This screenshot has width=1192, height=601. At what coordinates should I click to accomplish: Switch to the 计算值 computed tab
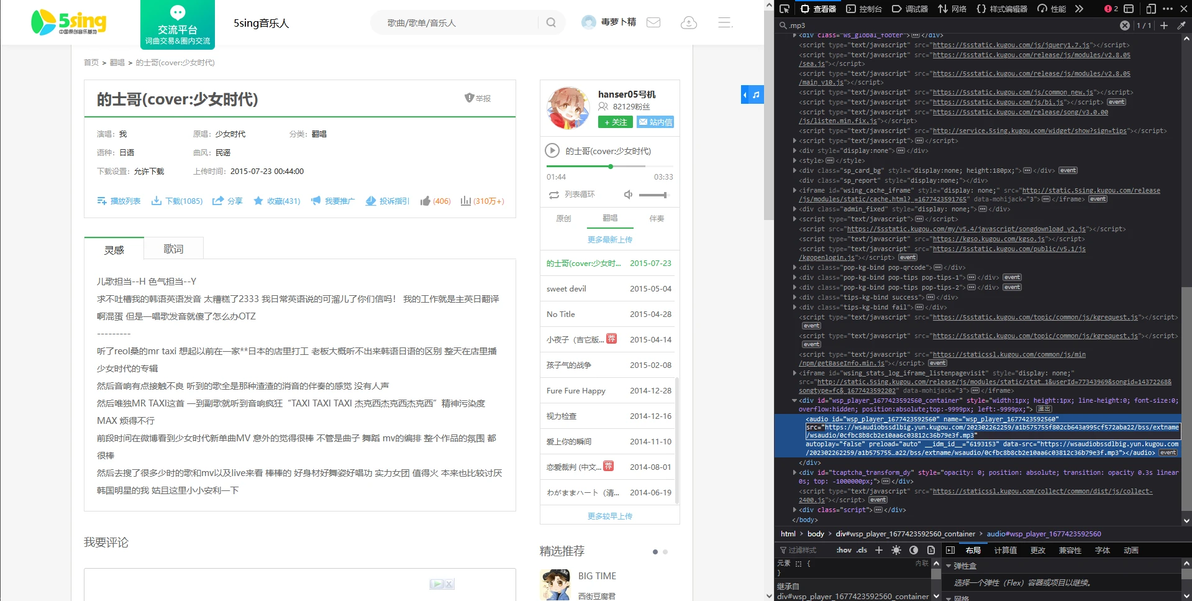[x=1005, y=550]
